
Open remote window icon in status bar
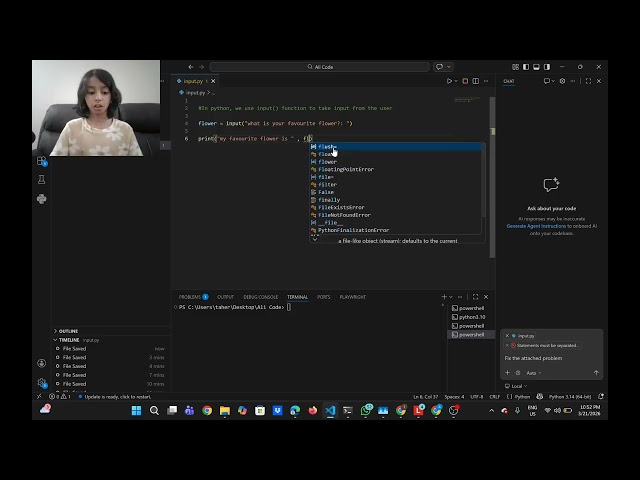click(x=39, y=396)
